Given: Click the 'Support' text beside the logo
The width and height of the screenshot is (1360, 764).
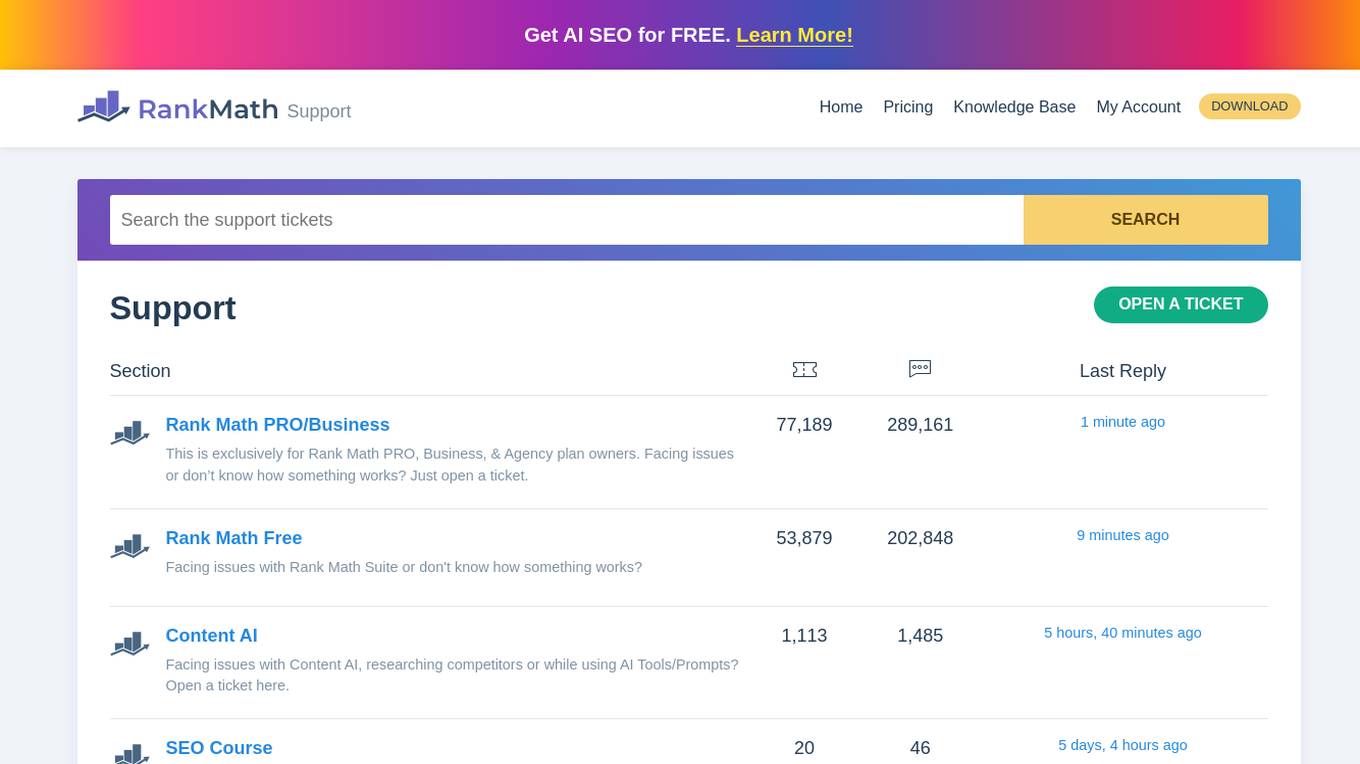Looking at the screenshot, I should tap(319, 111).
